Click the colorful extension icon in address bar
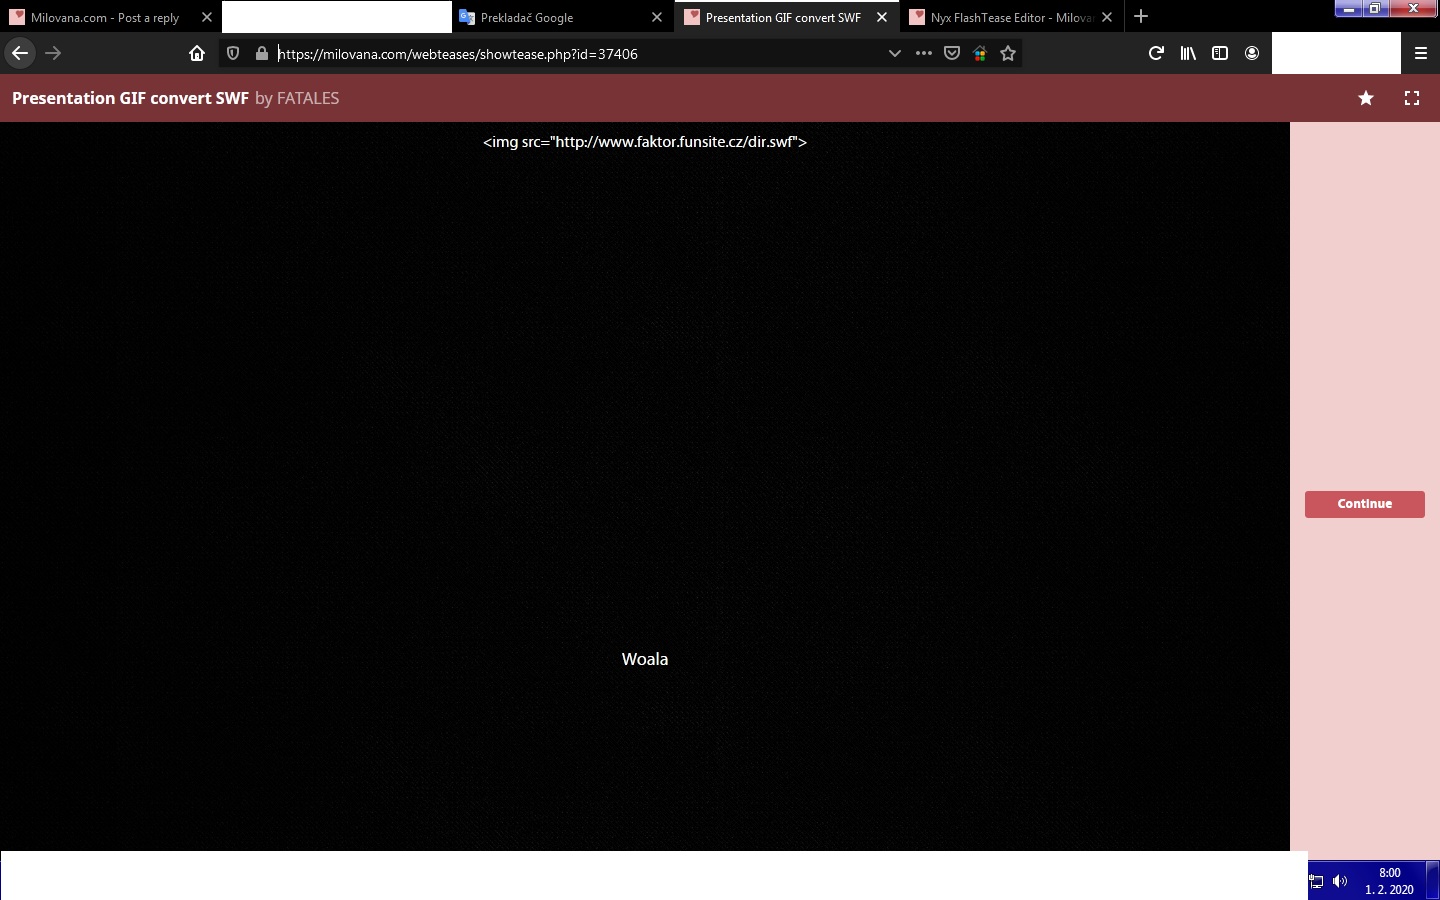The width and height of the screenshot is (1440, 900). point(980,54)
